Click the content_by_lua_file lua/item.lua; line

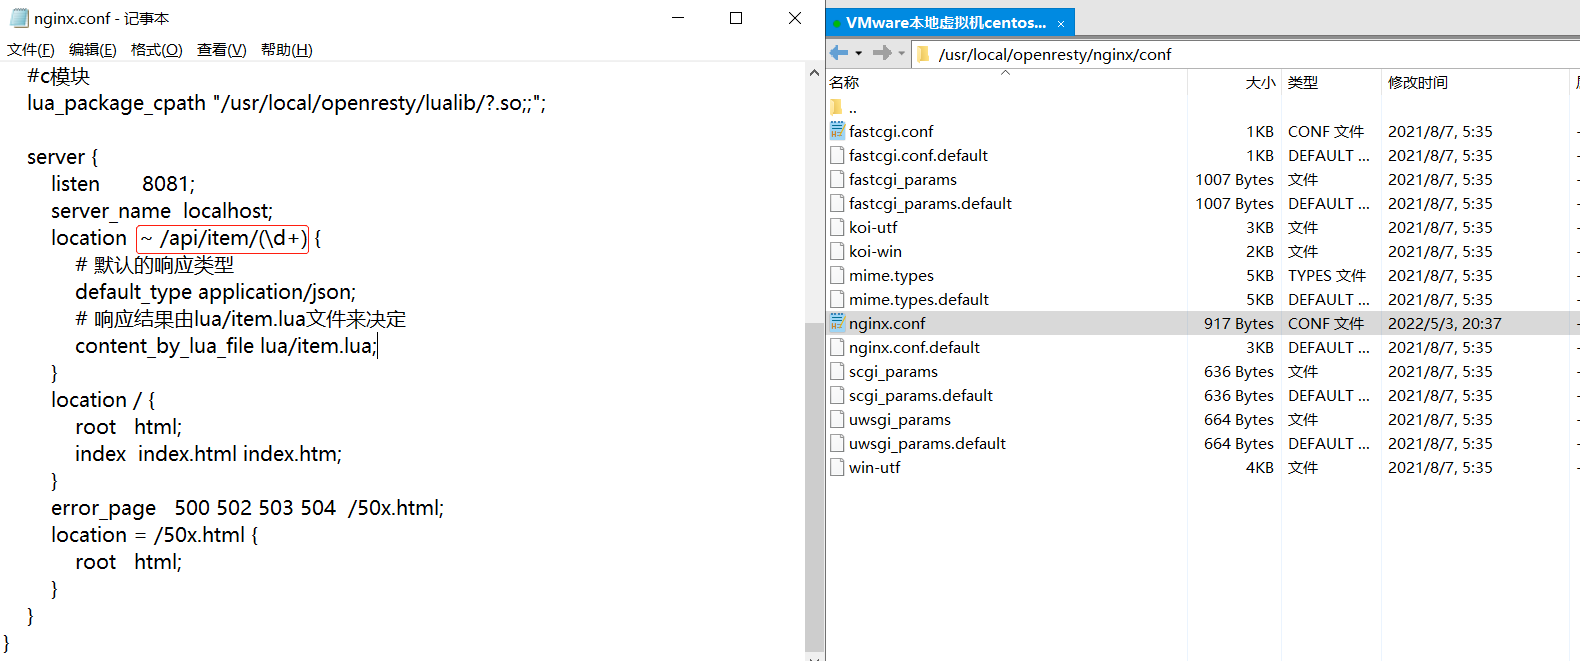coord(227,346)
